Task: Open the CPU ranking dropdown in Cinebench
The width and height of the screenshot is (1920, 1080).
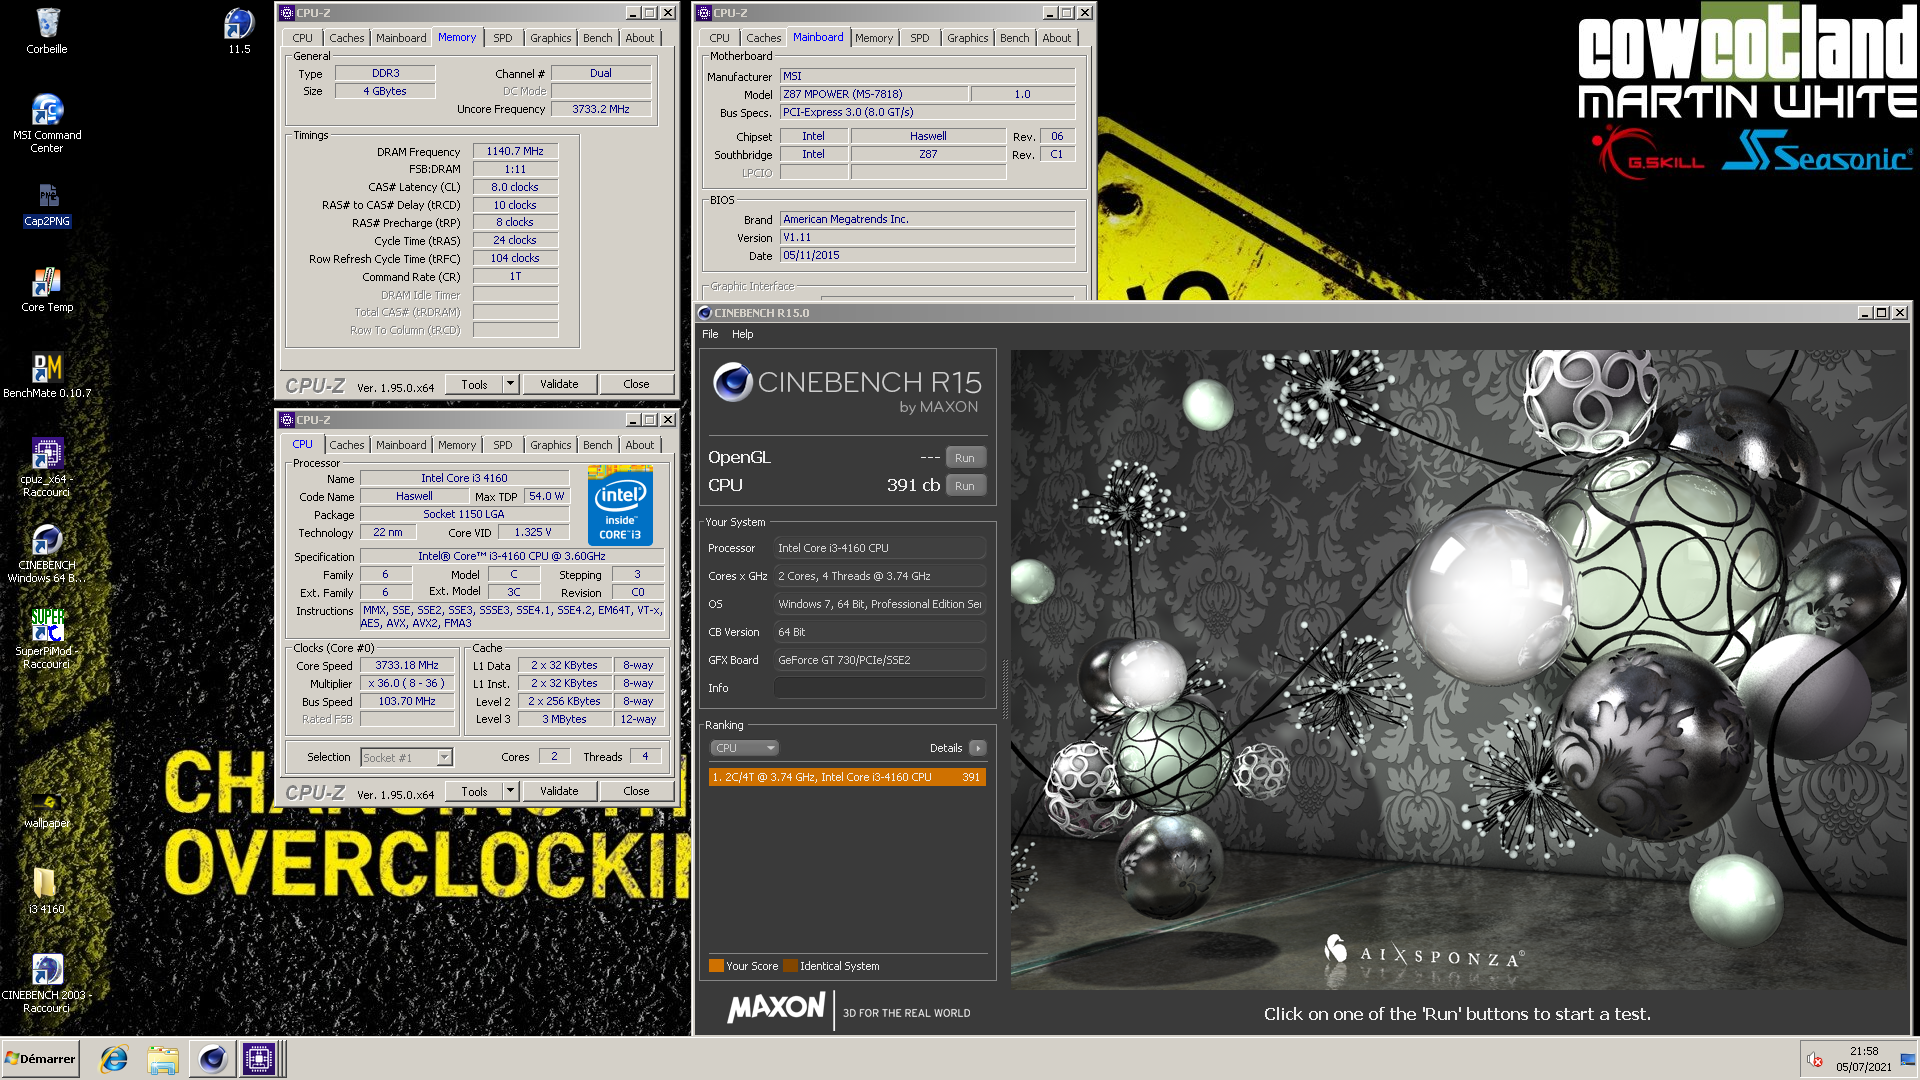Action: [745, 748]
